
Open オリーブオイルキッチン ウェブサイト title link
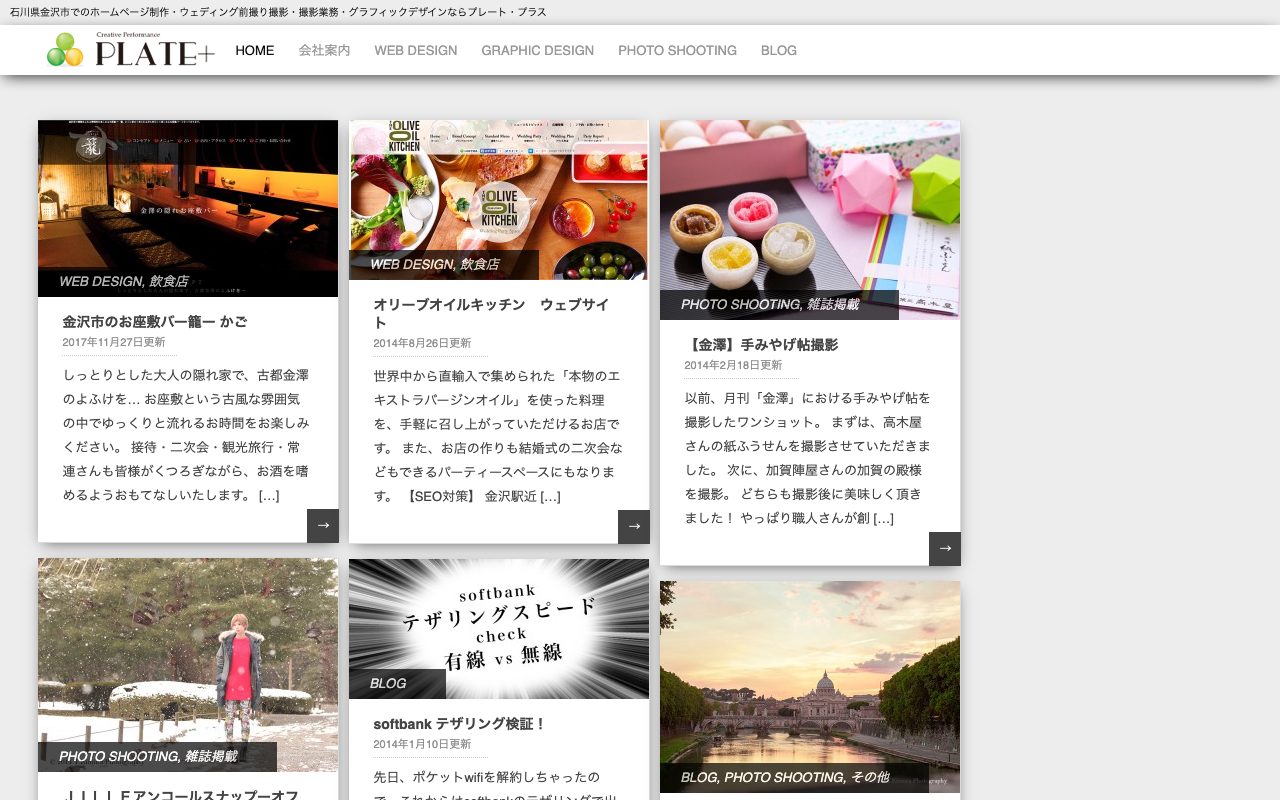[x=491, y=313]
